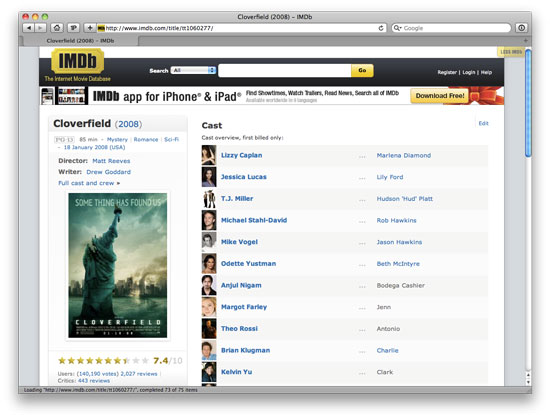The height and width of the screenshot is (415, 550).
Task: Click the blue vertical scrollbar thumb
Action: [528, 103]
